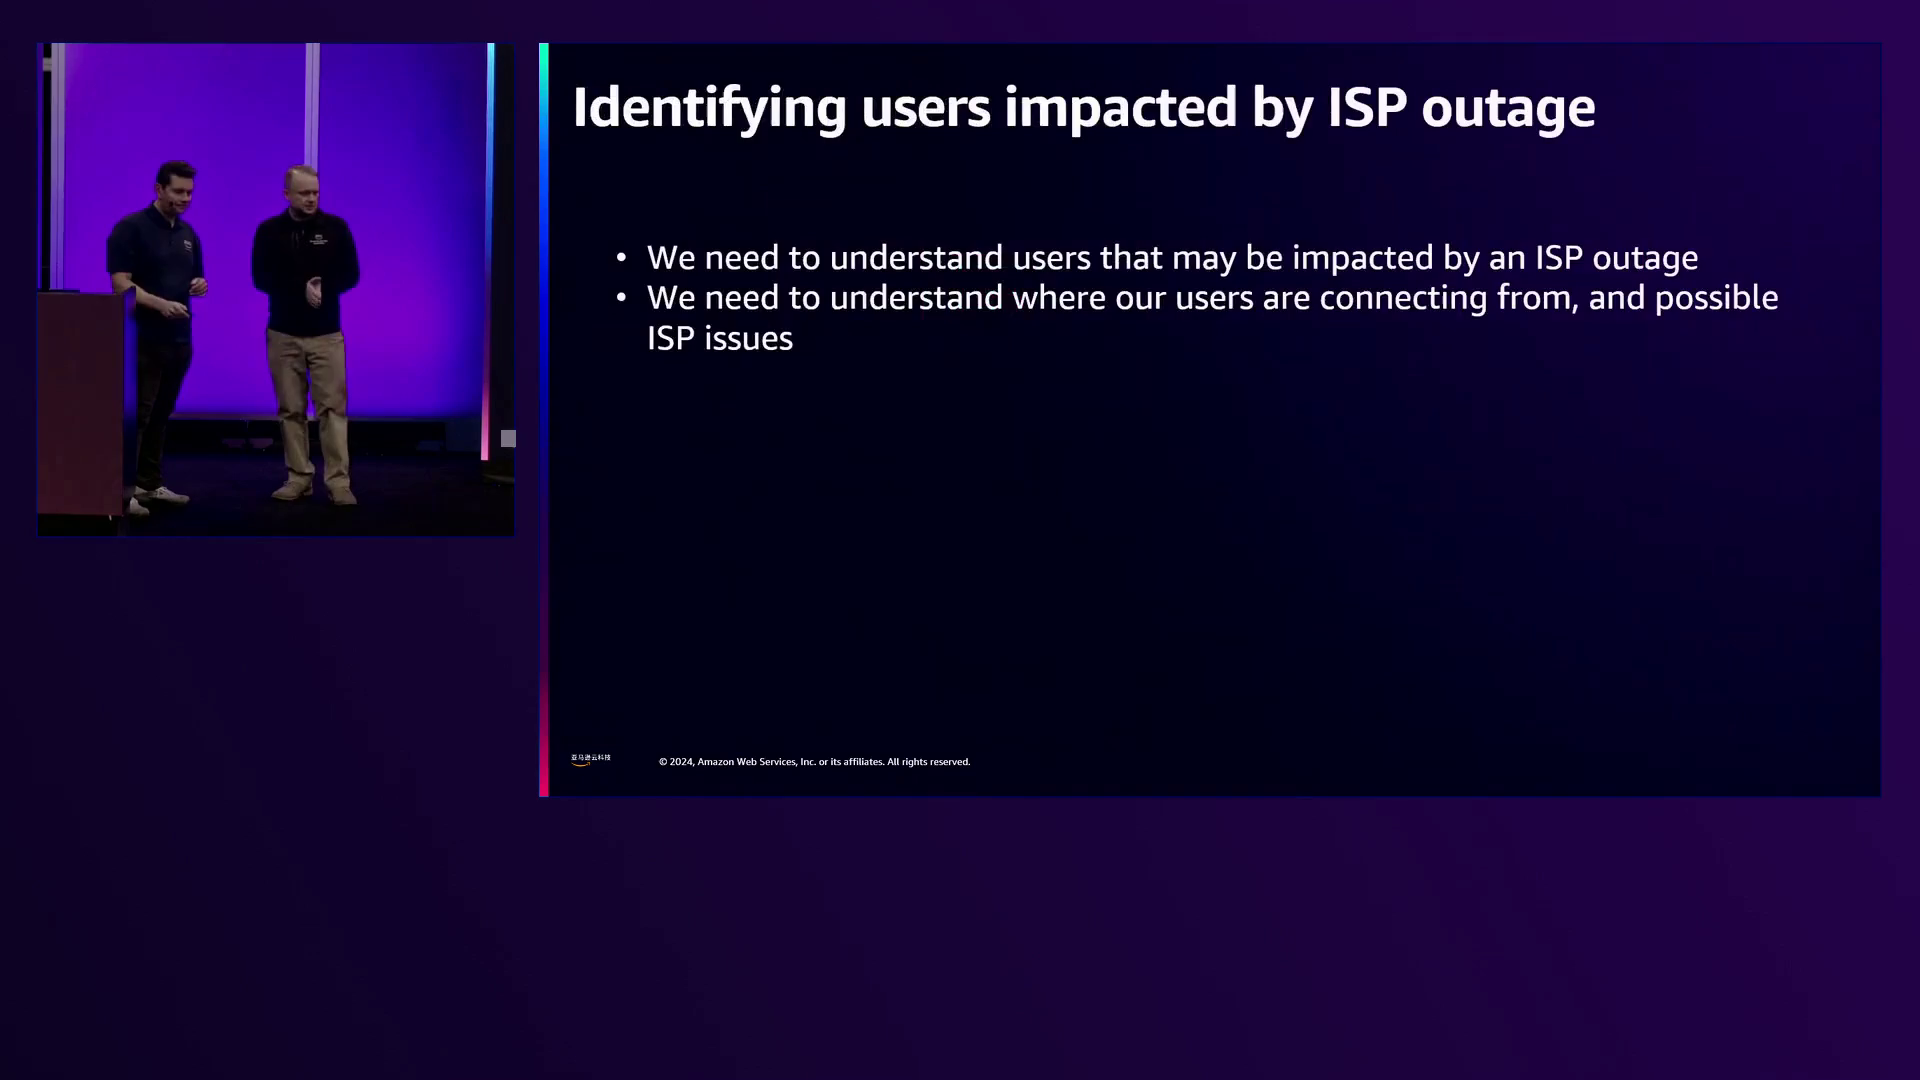The width and height of the screenshot is (1920, 1080).
Task: Click the Amazon logo in slide footer
Action: 590,760
